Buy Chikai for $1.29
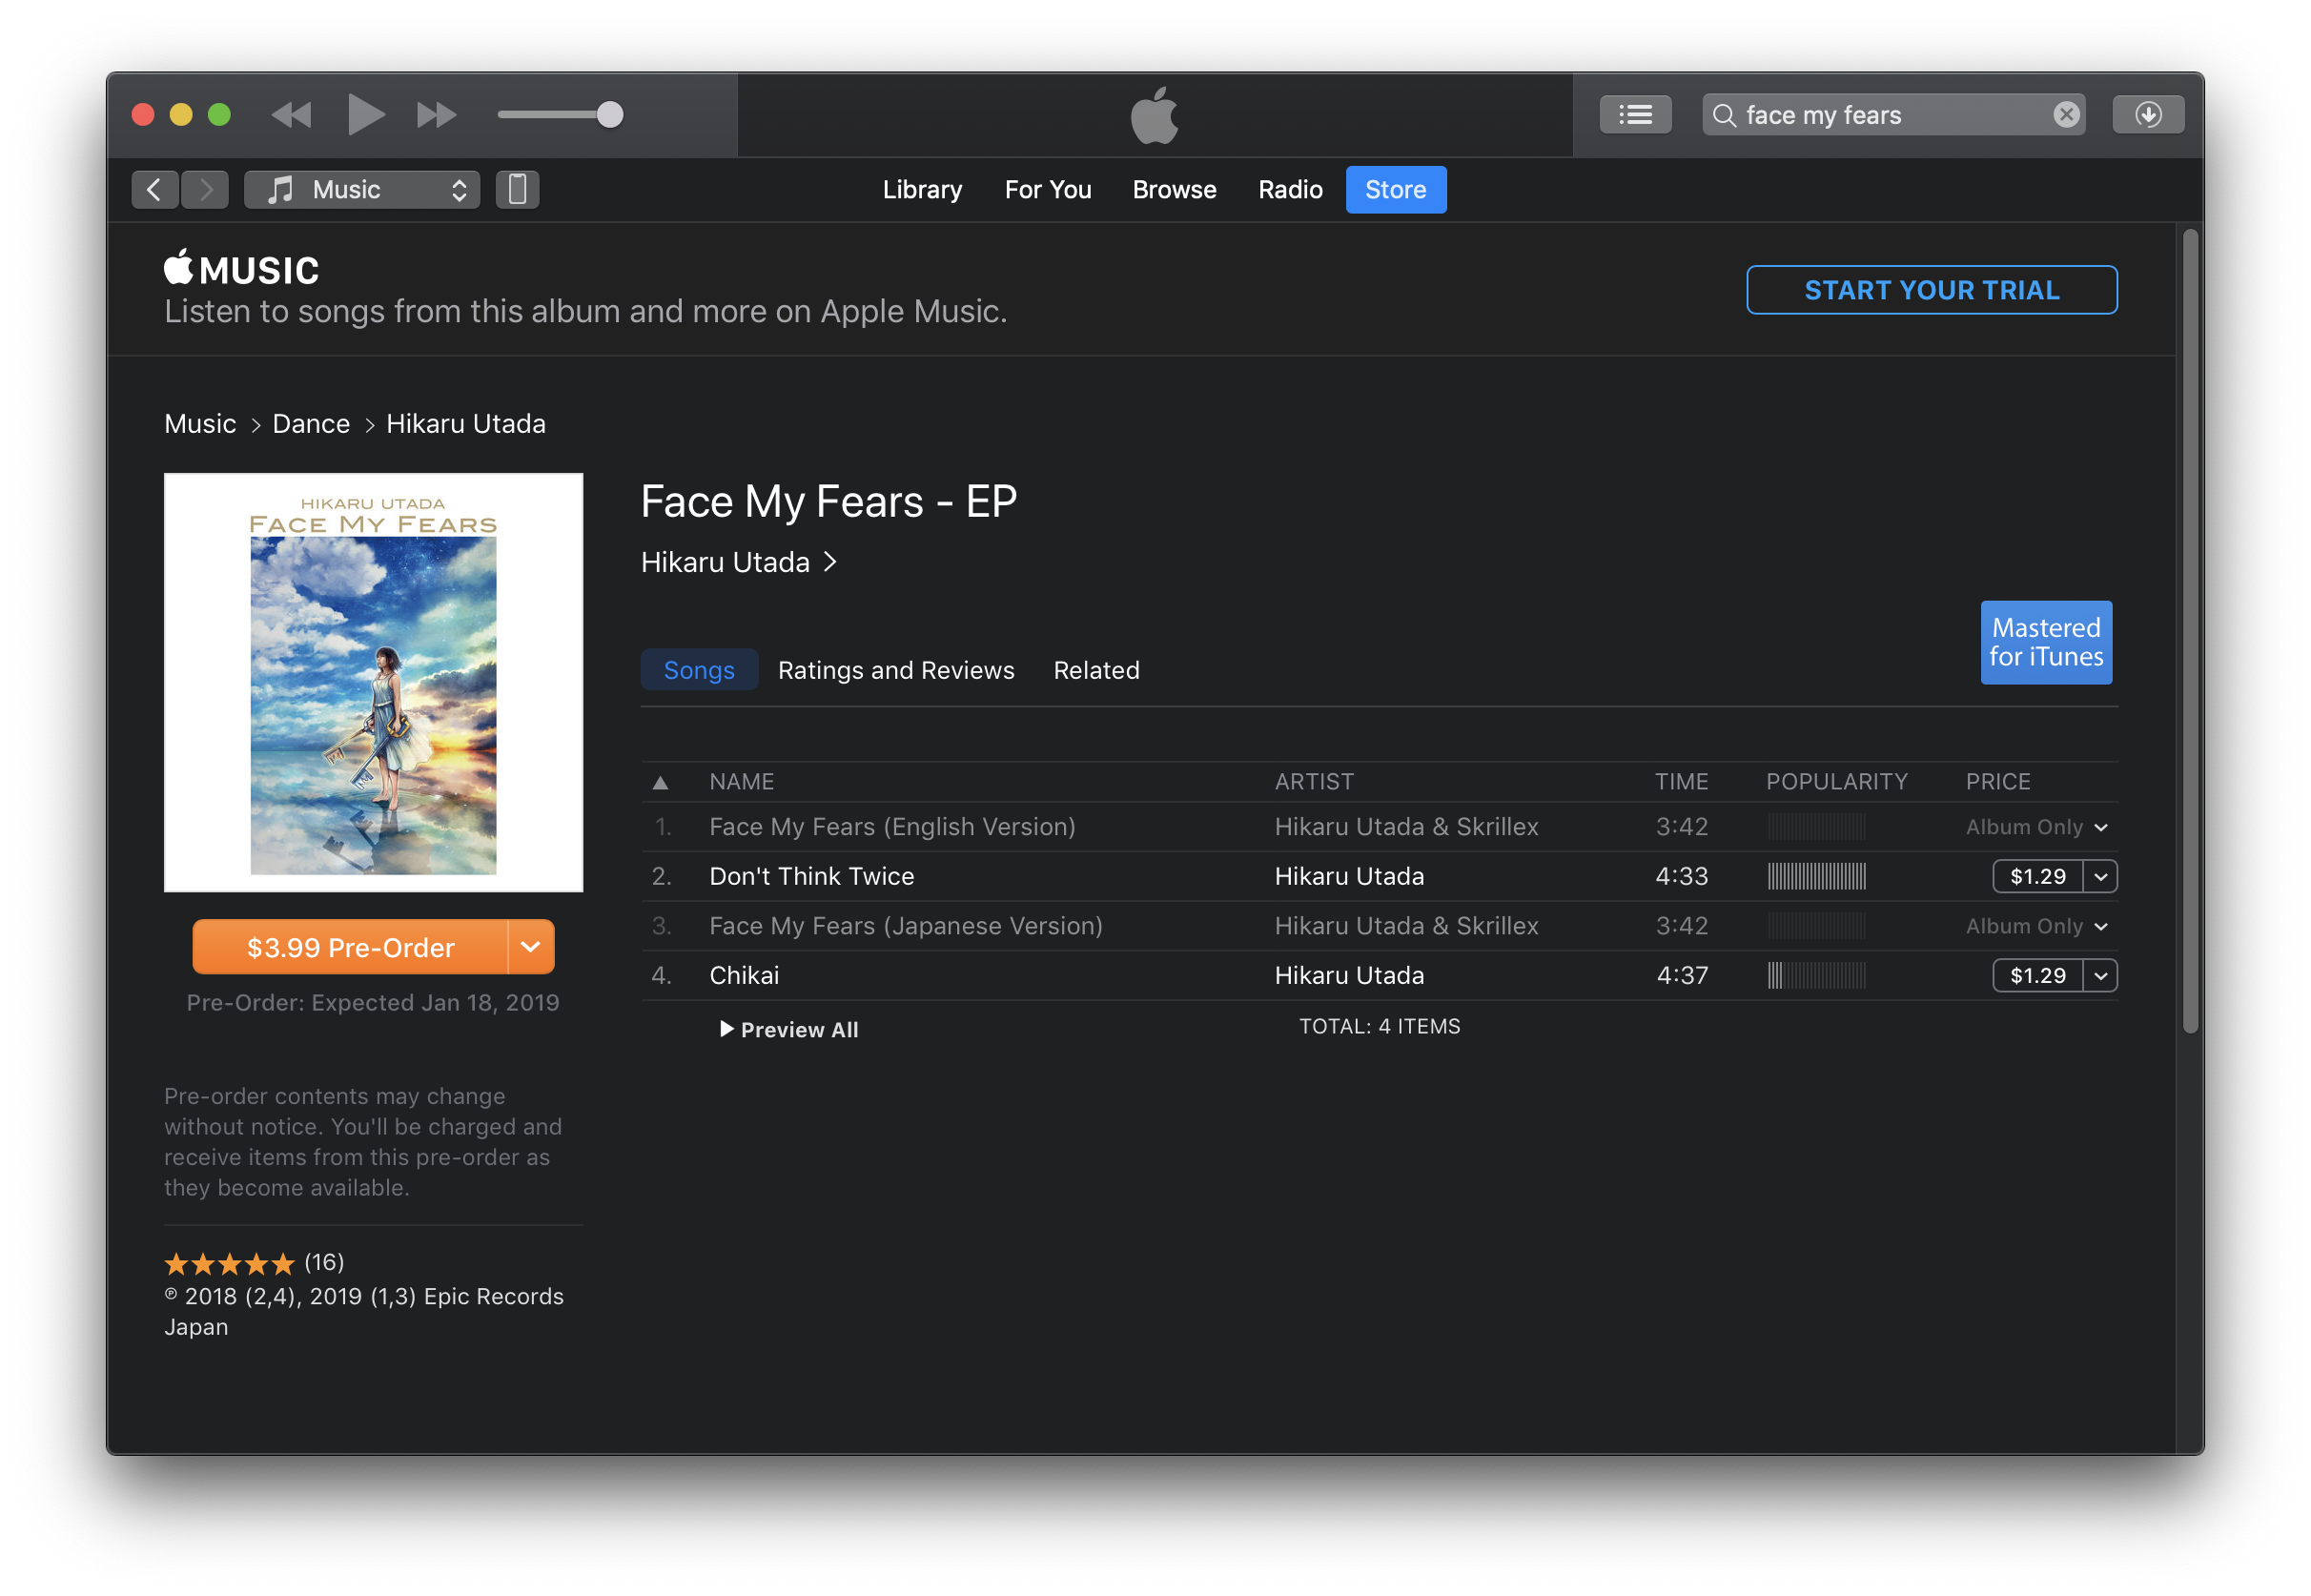 pyautogui.click(x=2037, y=975)
